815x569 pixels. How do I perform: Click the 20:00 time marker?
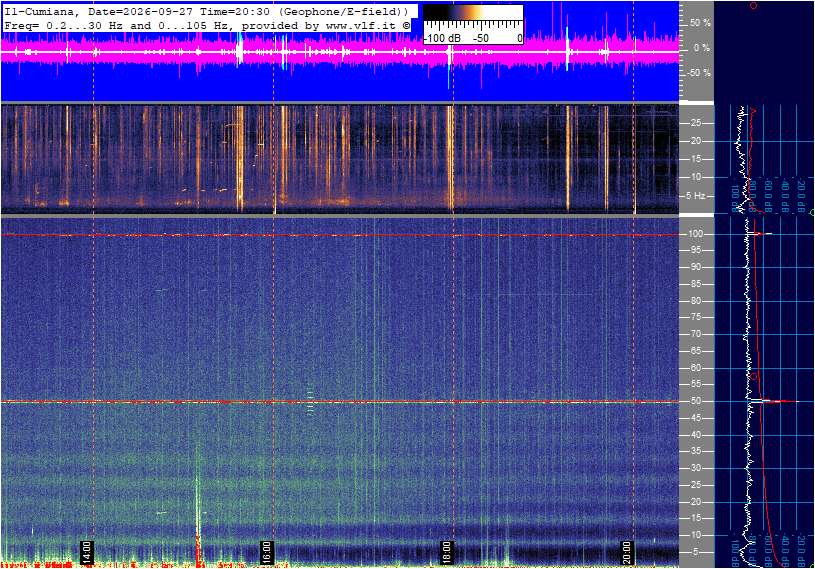pos(627,552)
